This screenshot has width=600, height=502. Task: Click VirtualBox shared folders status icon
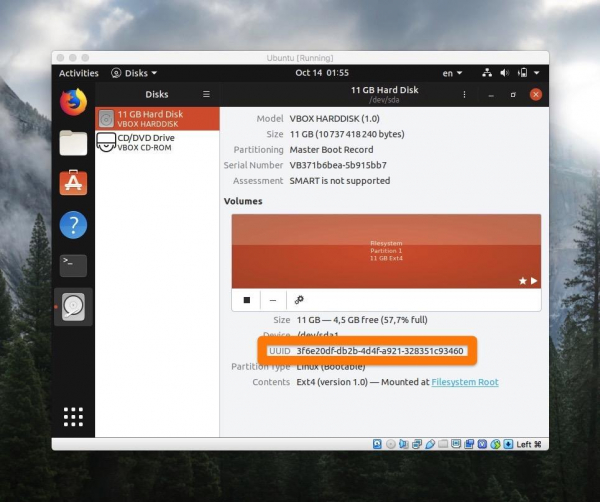click(x=443, y=444)
